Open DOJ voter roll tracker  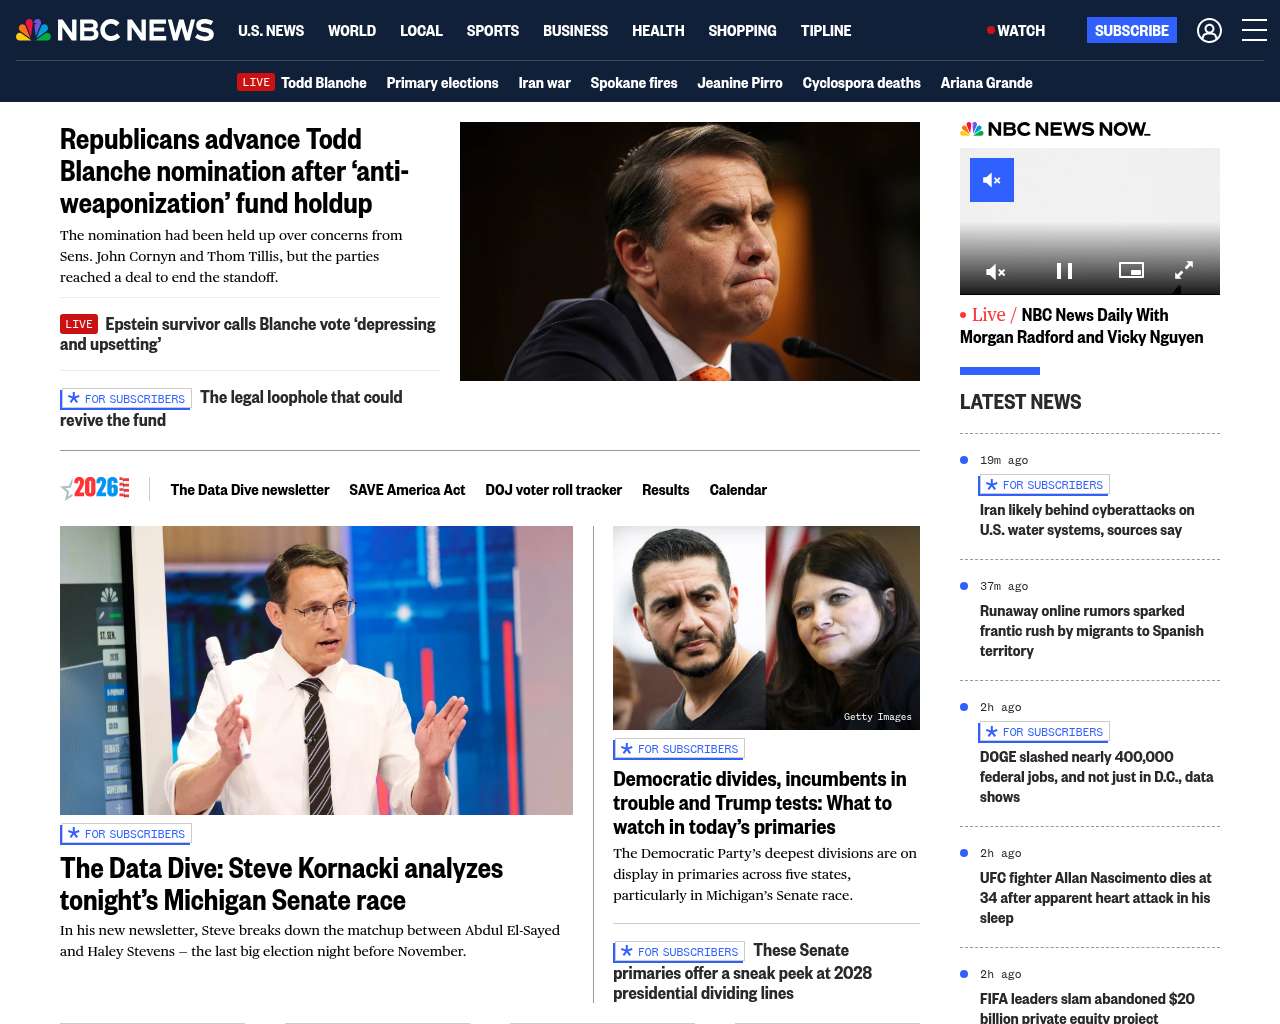(x=553, y=490)
